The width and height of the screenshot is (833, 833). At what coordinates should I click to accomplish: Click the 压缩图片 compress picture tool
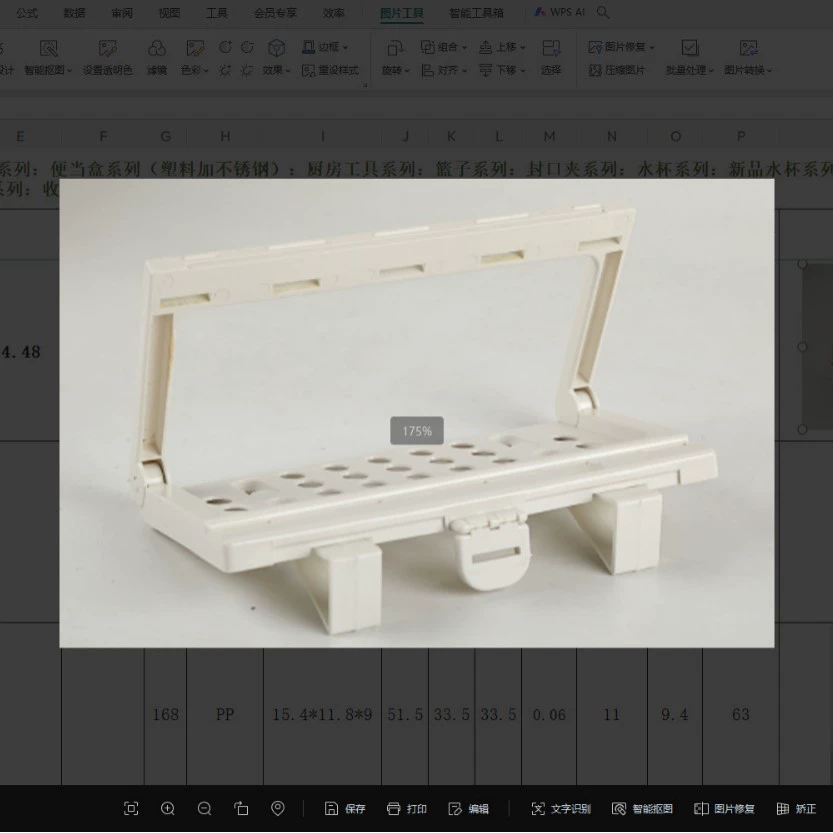click(617, 70)
